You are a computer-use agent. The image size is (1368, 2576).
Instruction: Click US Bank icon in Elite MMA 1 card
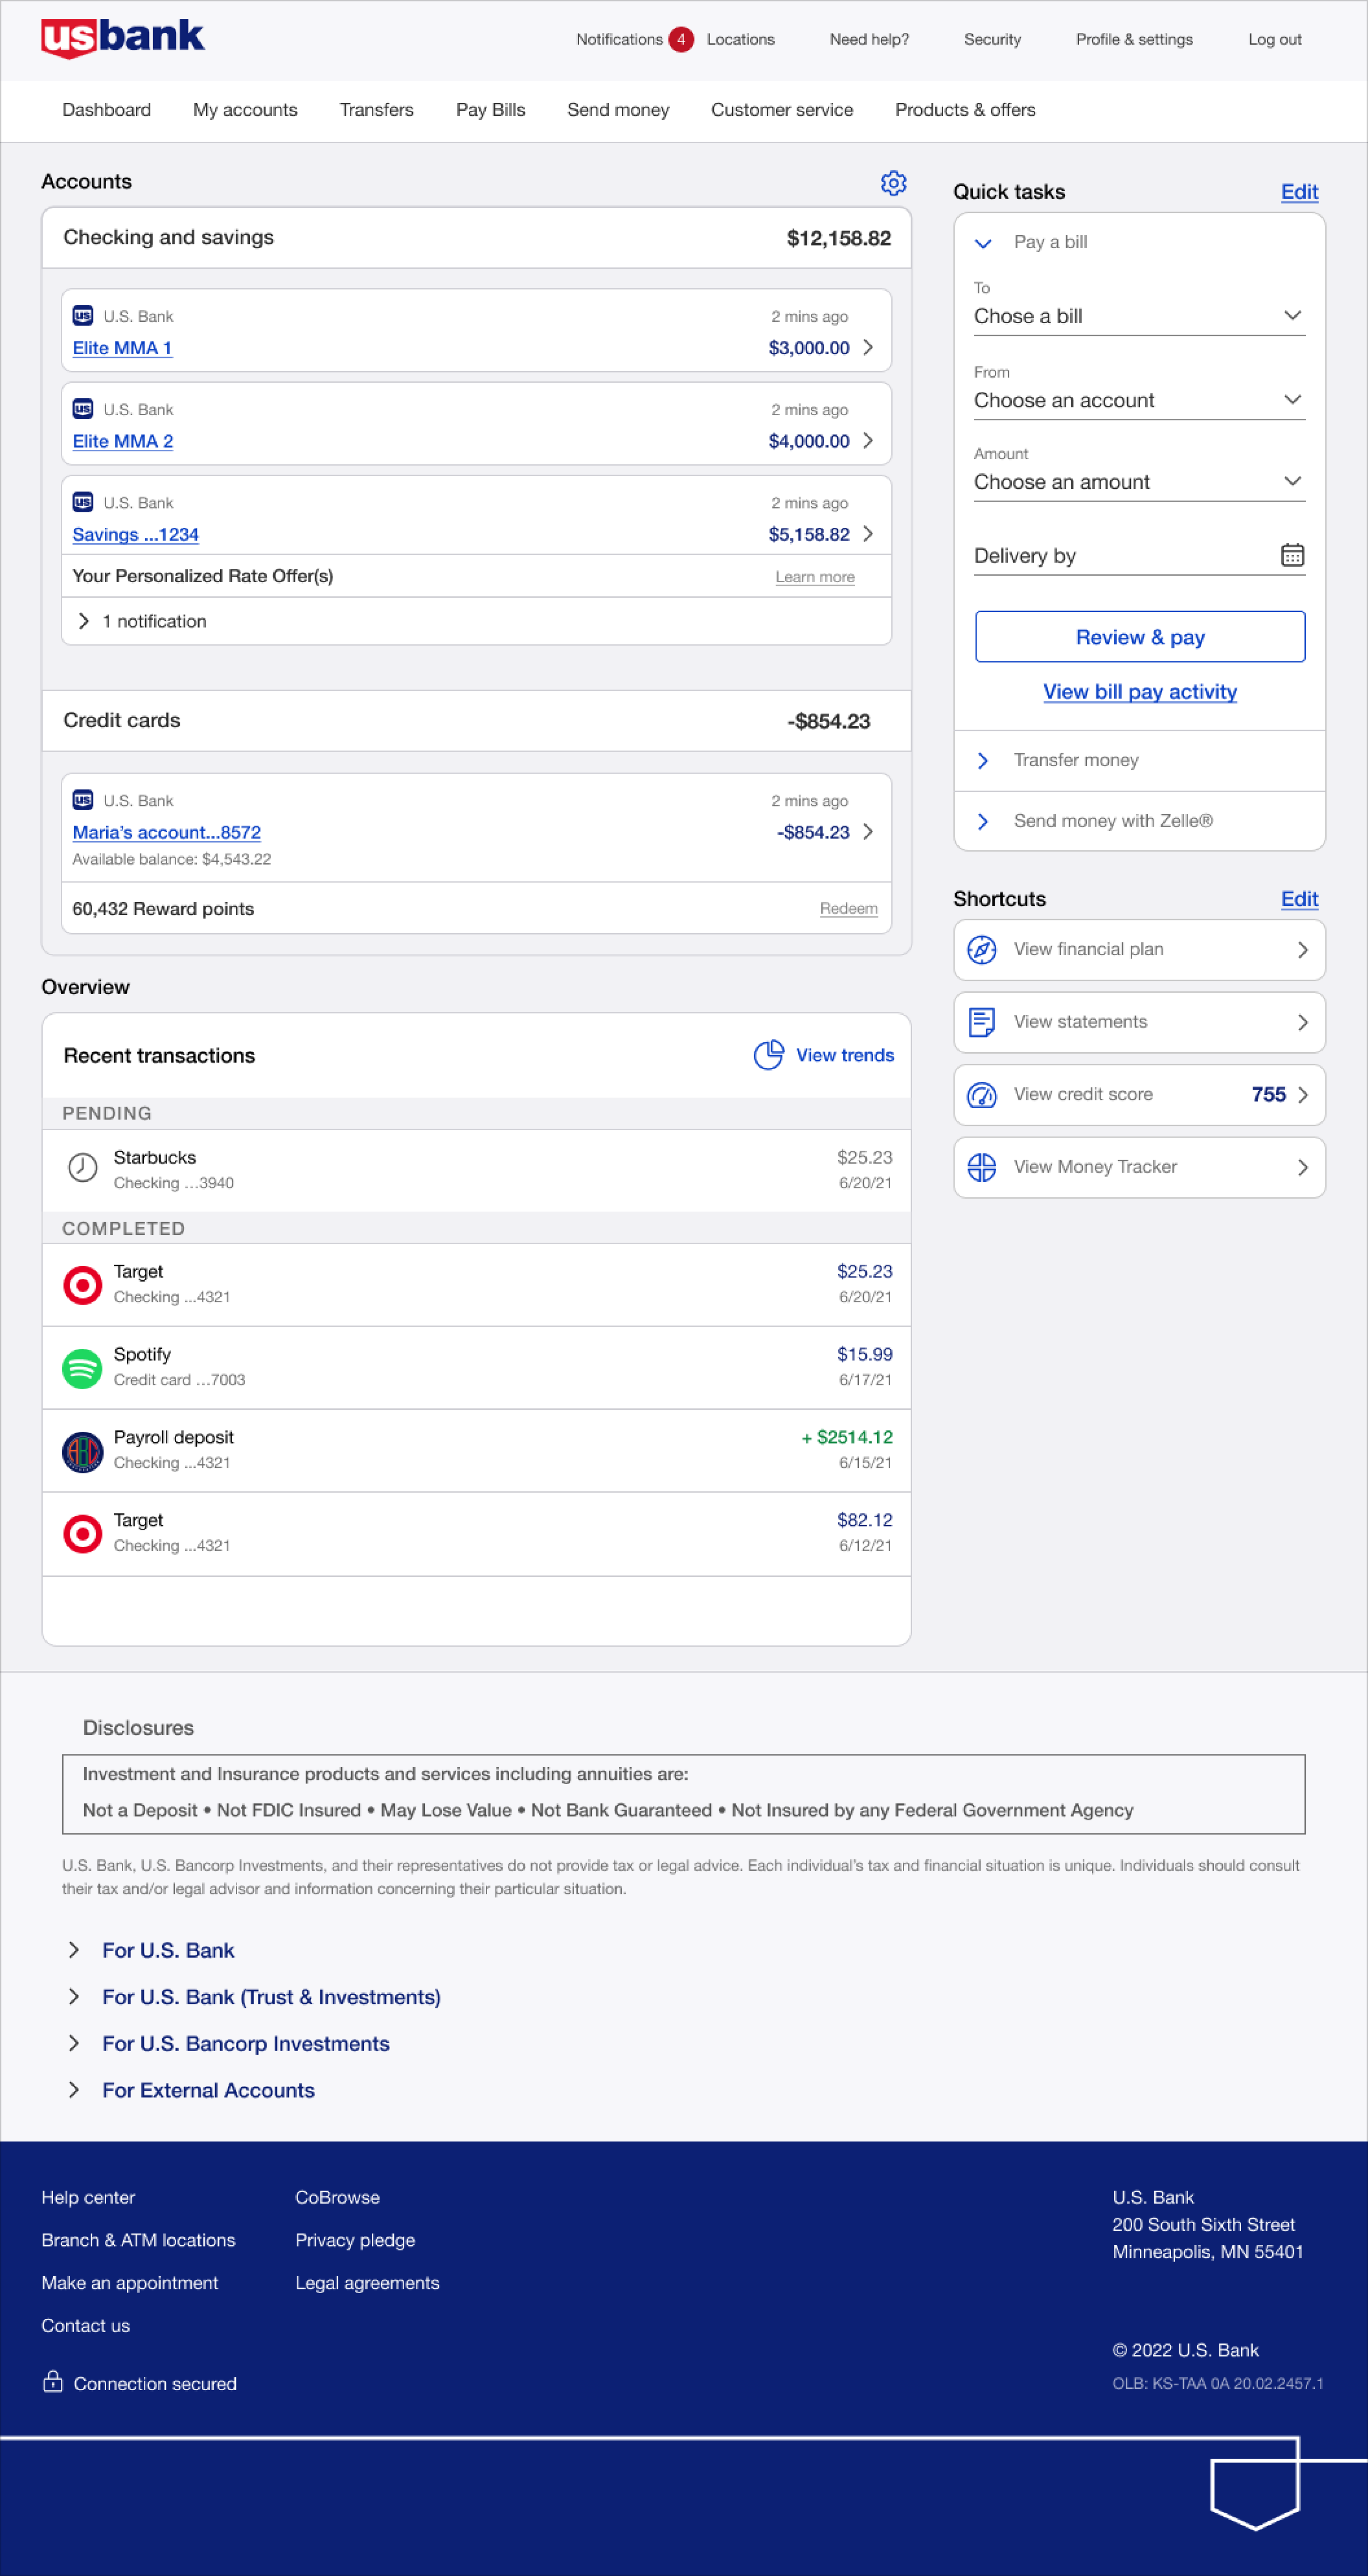coord(83,316)
